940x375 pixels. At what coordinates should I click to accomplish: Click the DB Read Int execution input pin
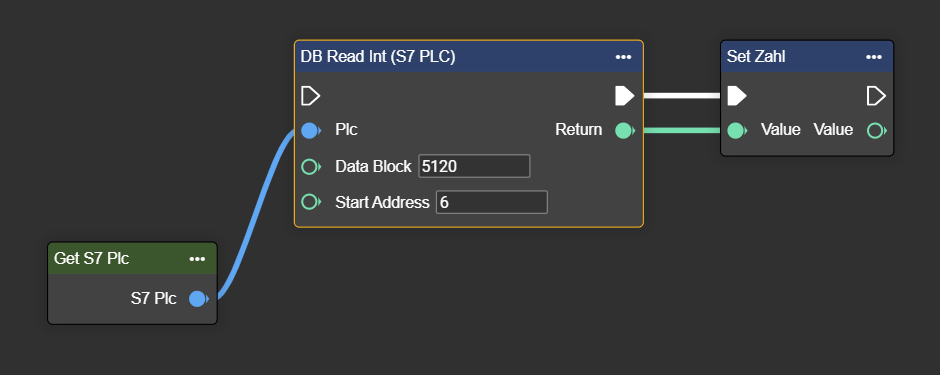[x=311, y=96]
